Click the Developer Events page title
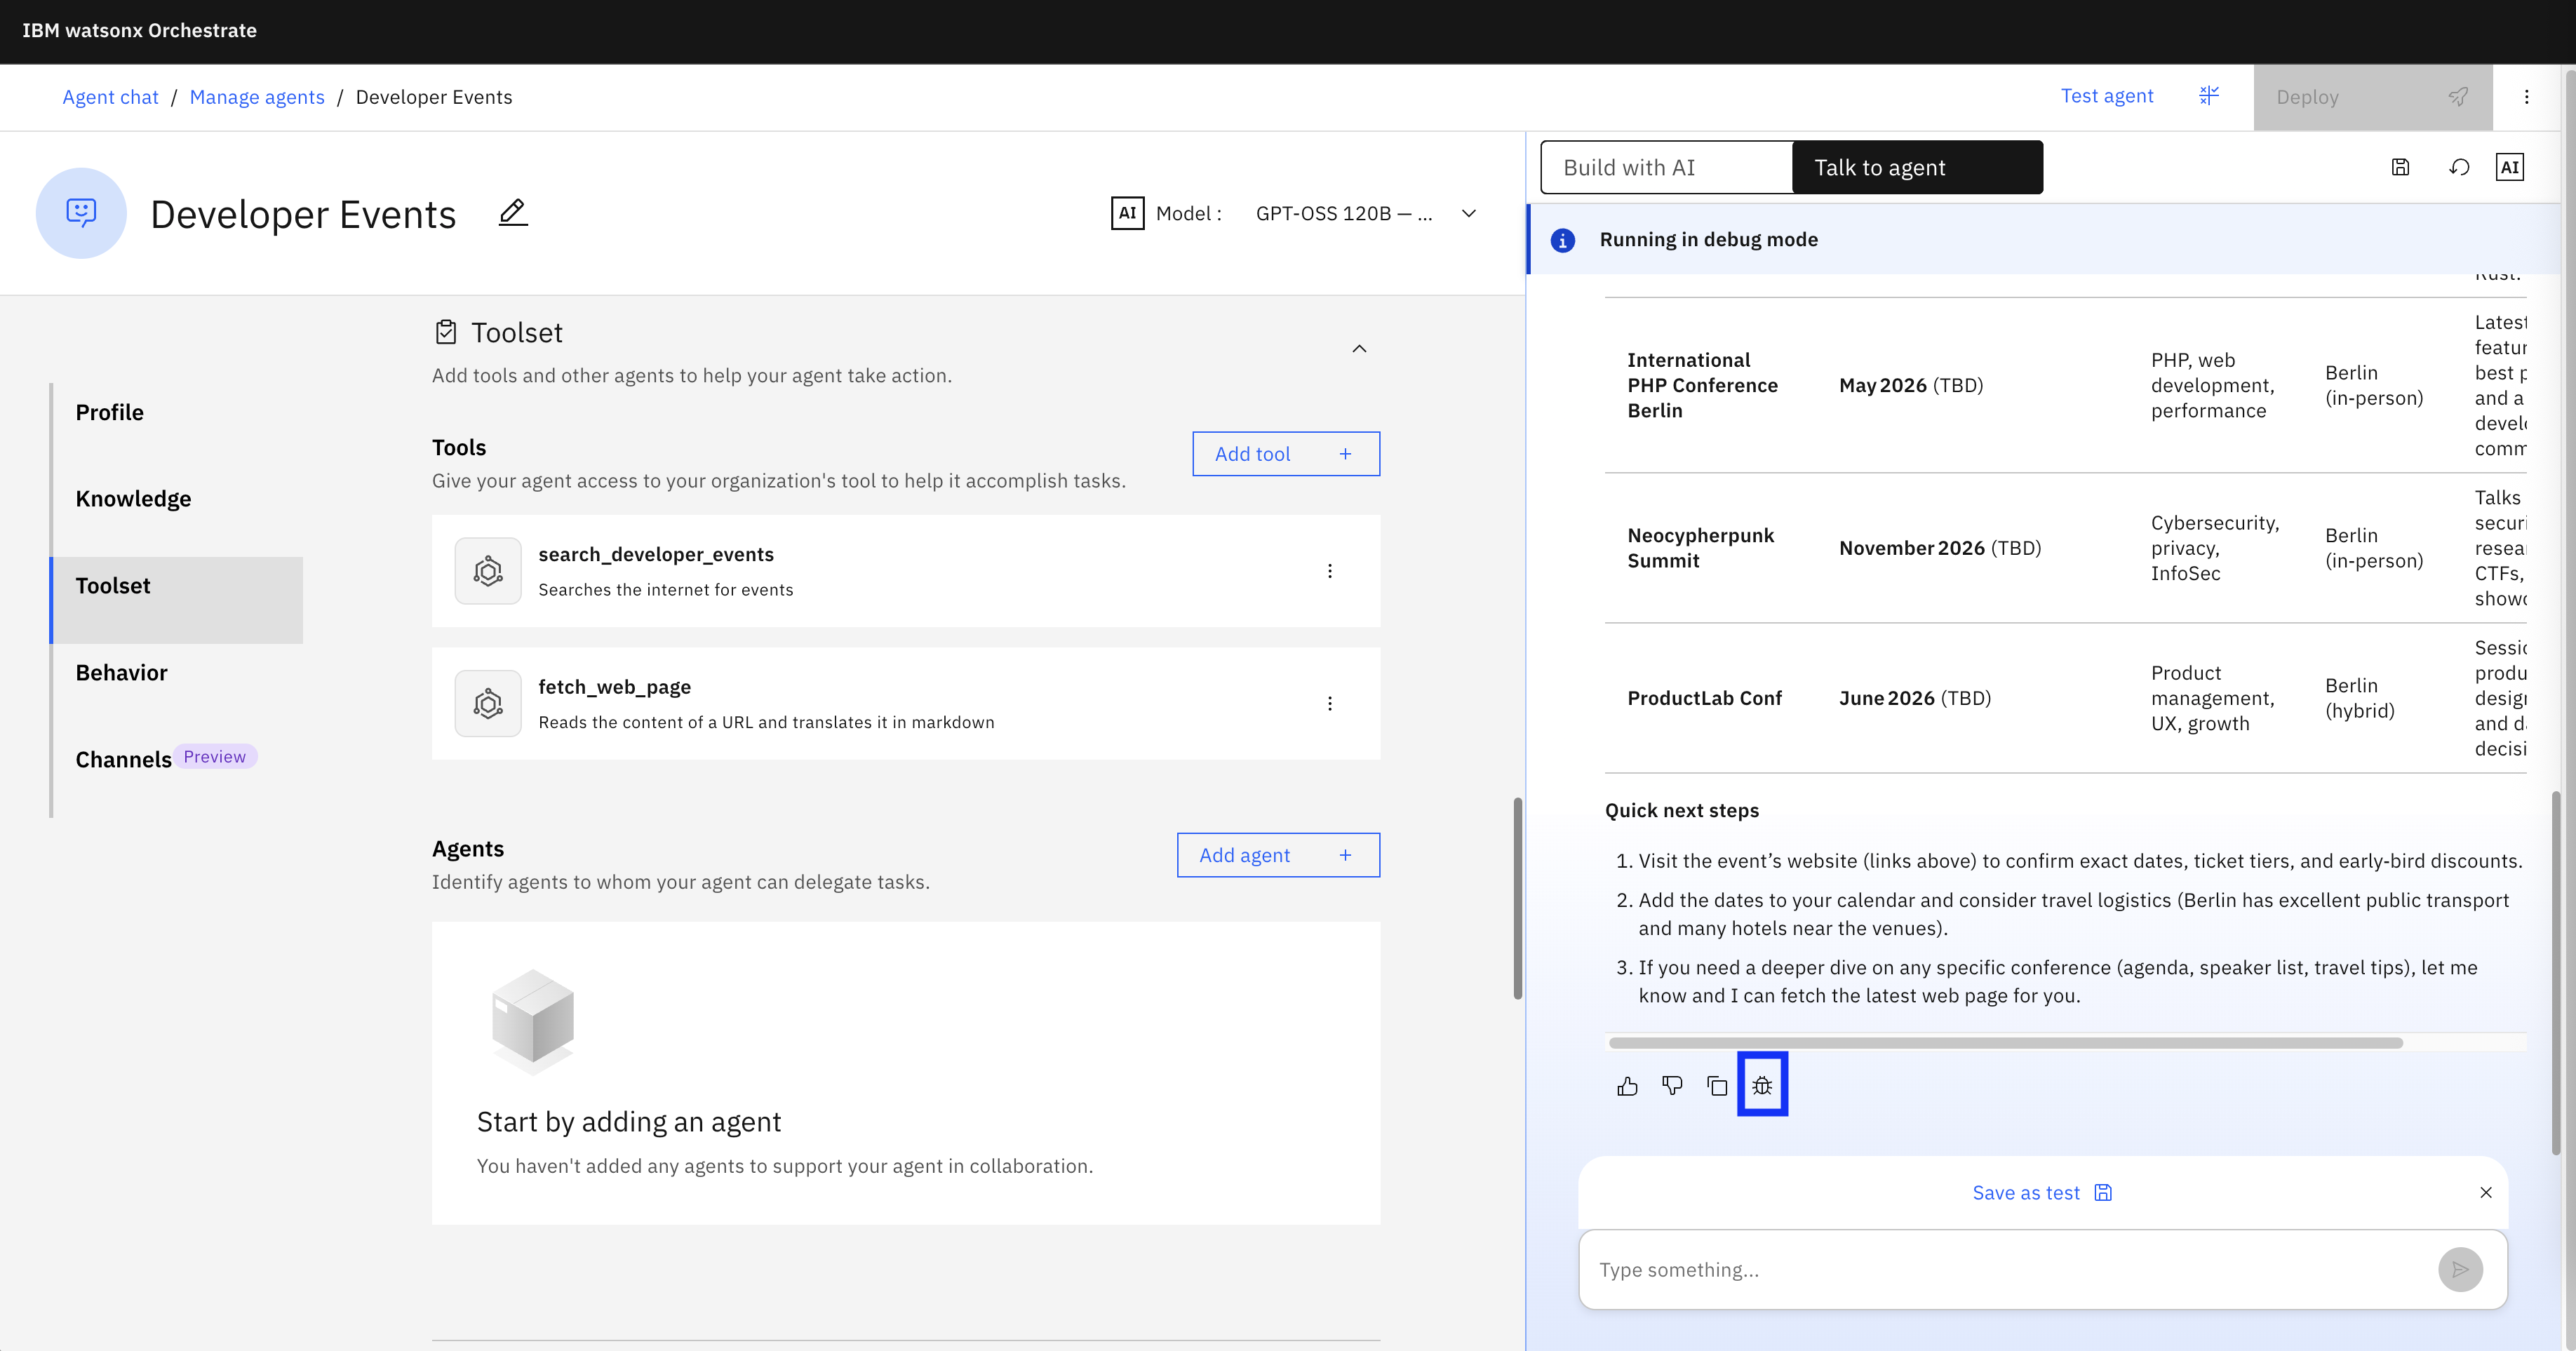Image resolution: width=2576 pixels, height=1351 pixels. pos(303,214)
